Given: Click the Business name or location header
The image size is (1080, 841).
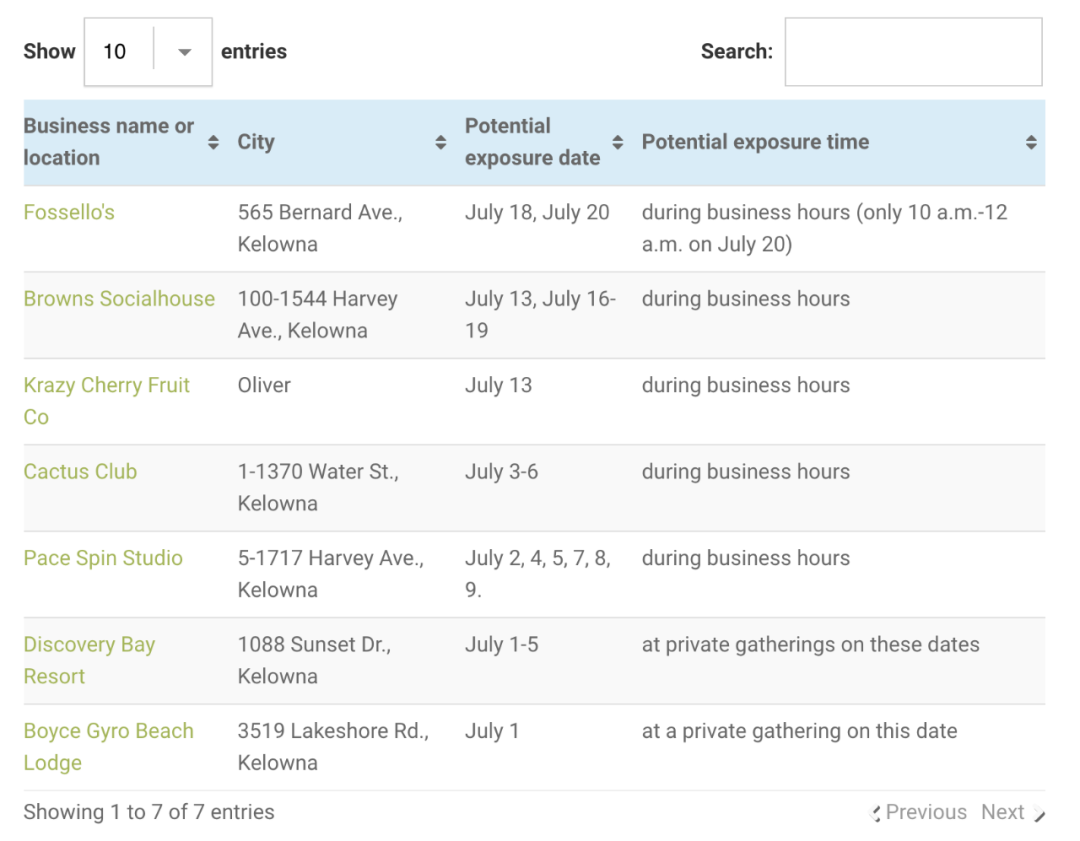Looking at the screenshot, I should click(x=108, y=142).
